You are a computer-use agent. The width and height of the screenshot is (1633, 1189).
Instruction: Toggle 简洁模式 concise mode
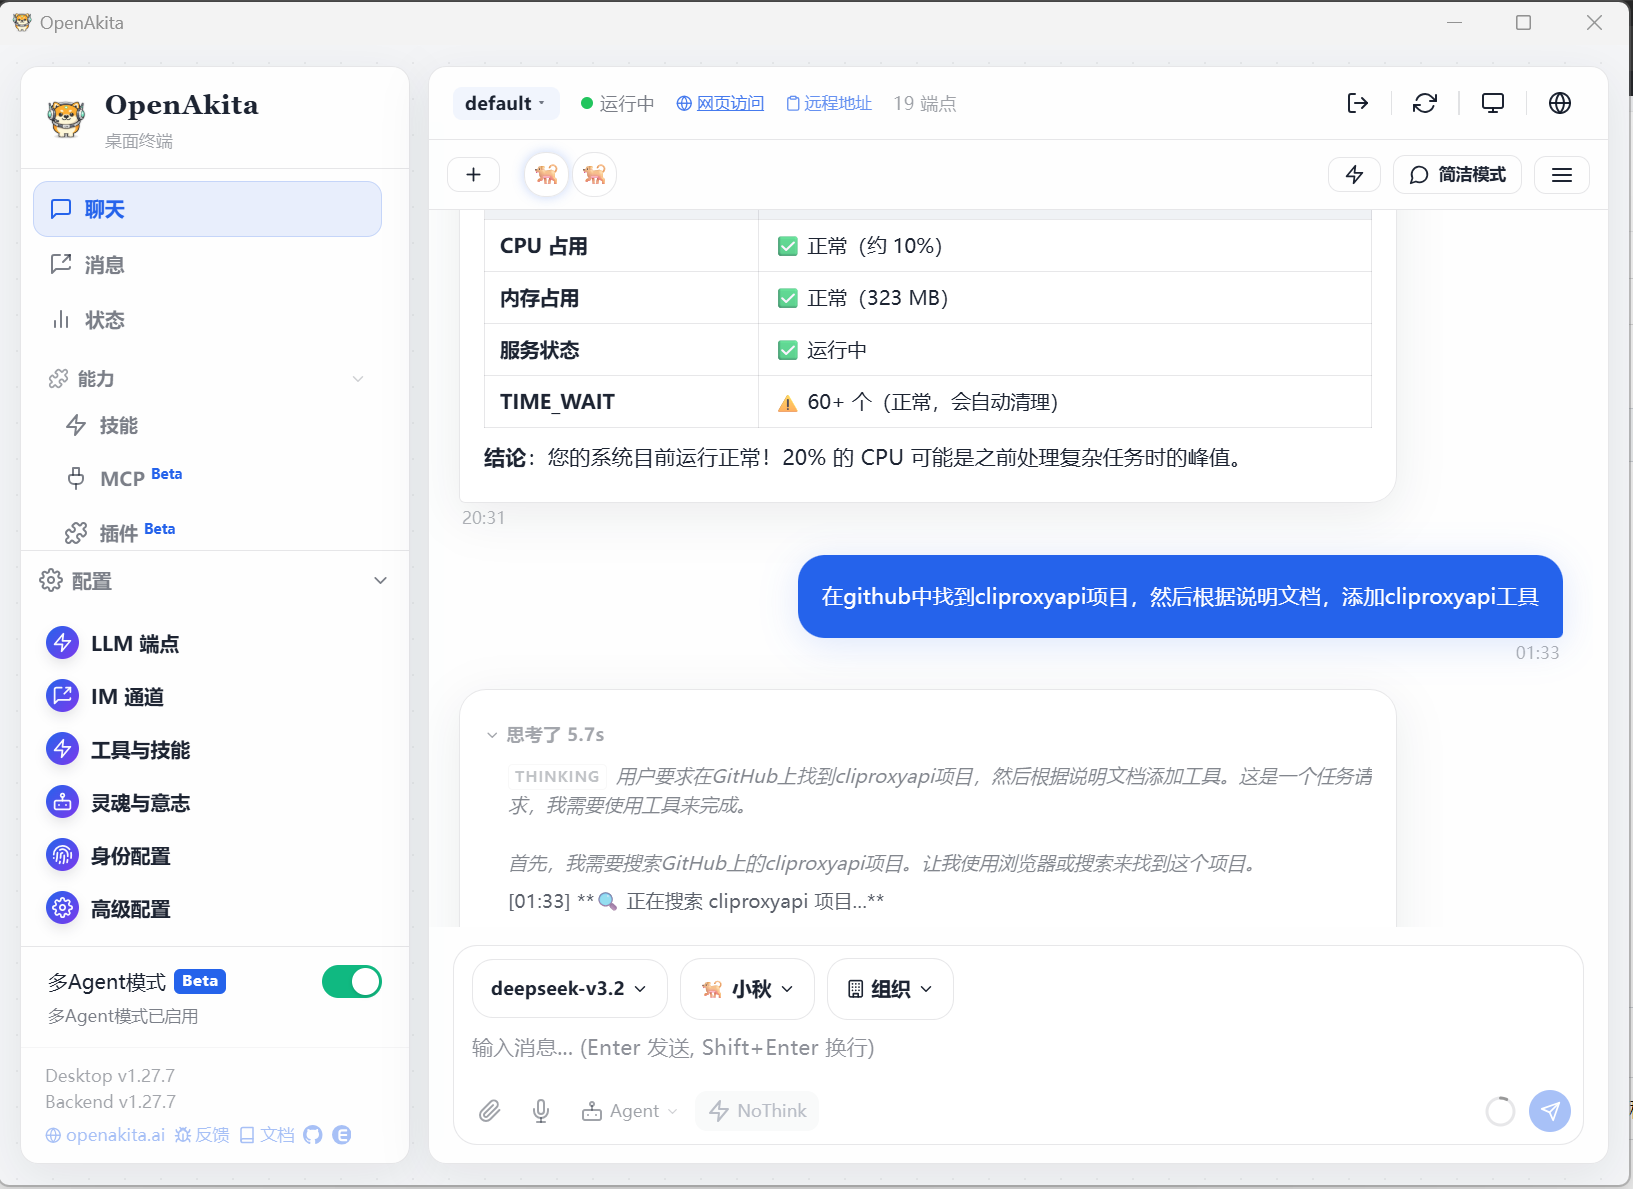(1457, 175)
